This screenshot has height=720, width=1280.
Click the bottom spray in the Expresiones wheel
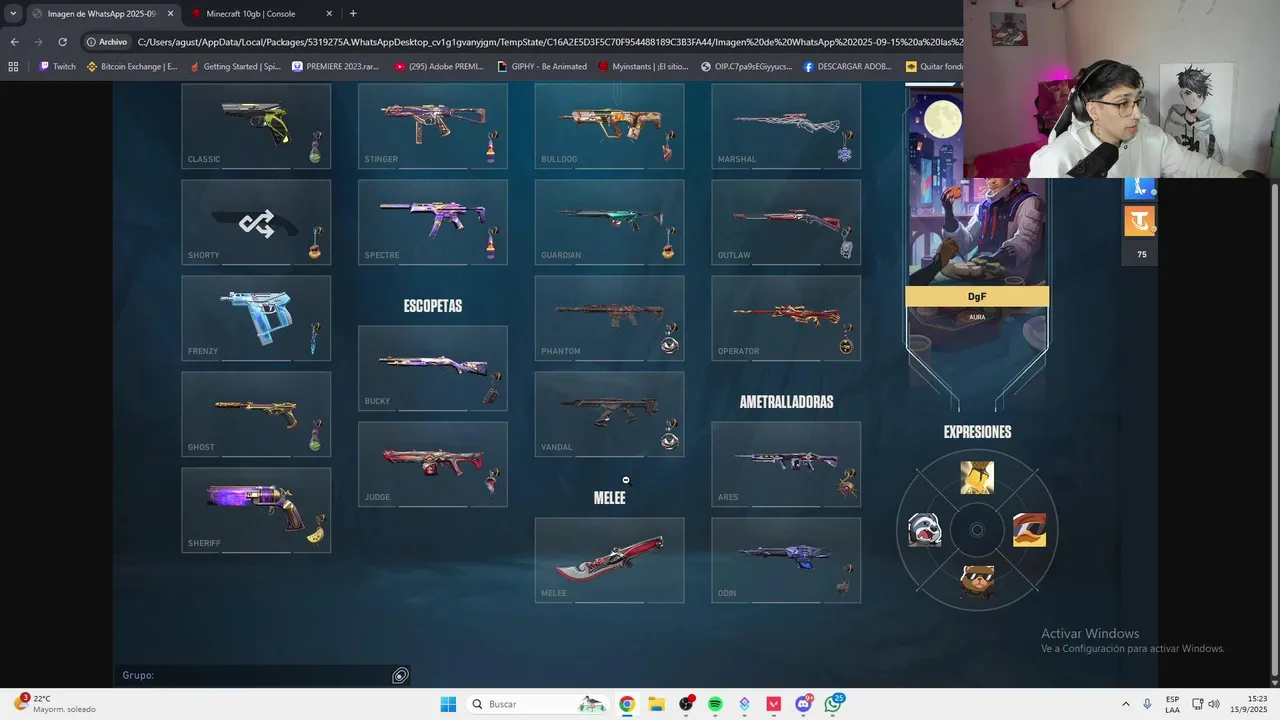977,581
